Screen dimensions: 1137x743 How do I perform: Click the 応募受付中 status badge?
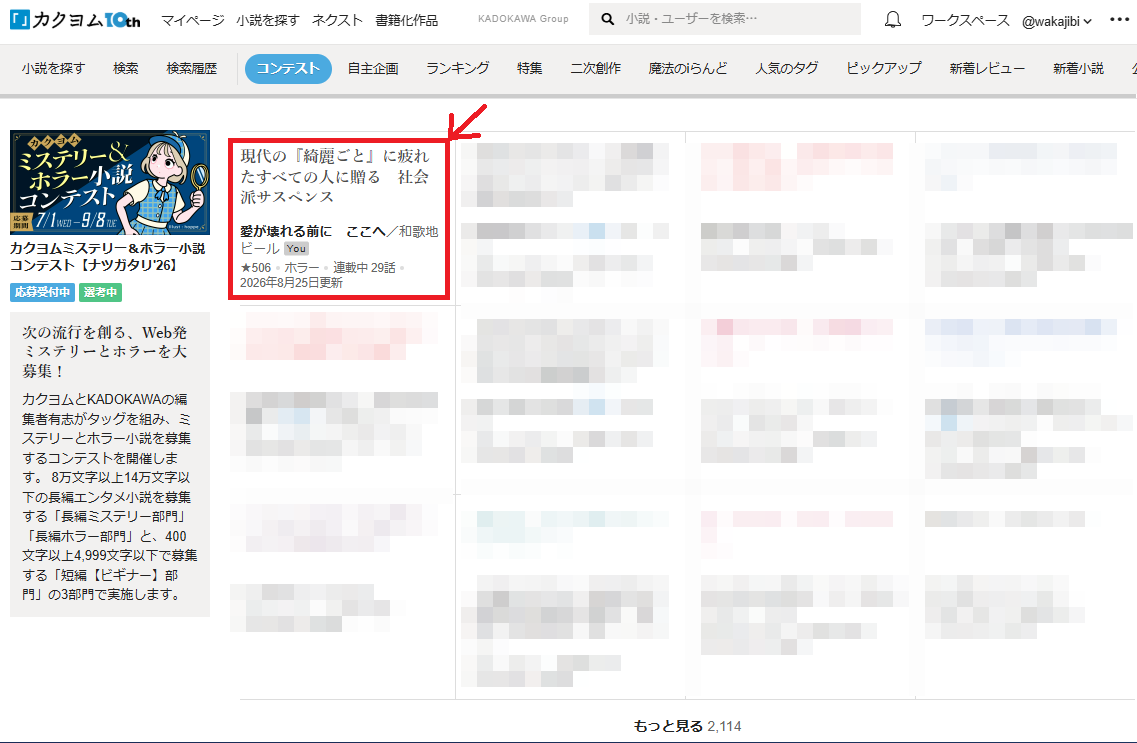(43, 292)
